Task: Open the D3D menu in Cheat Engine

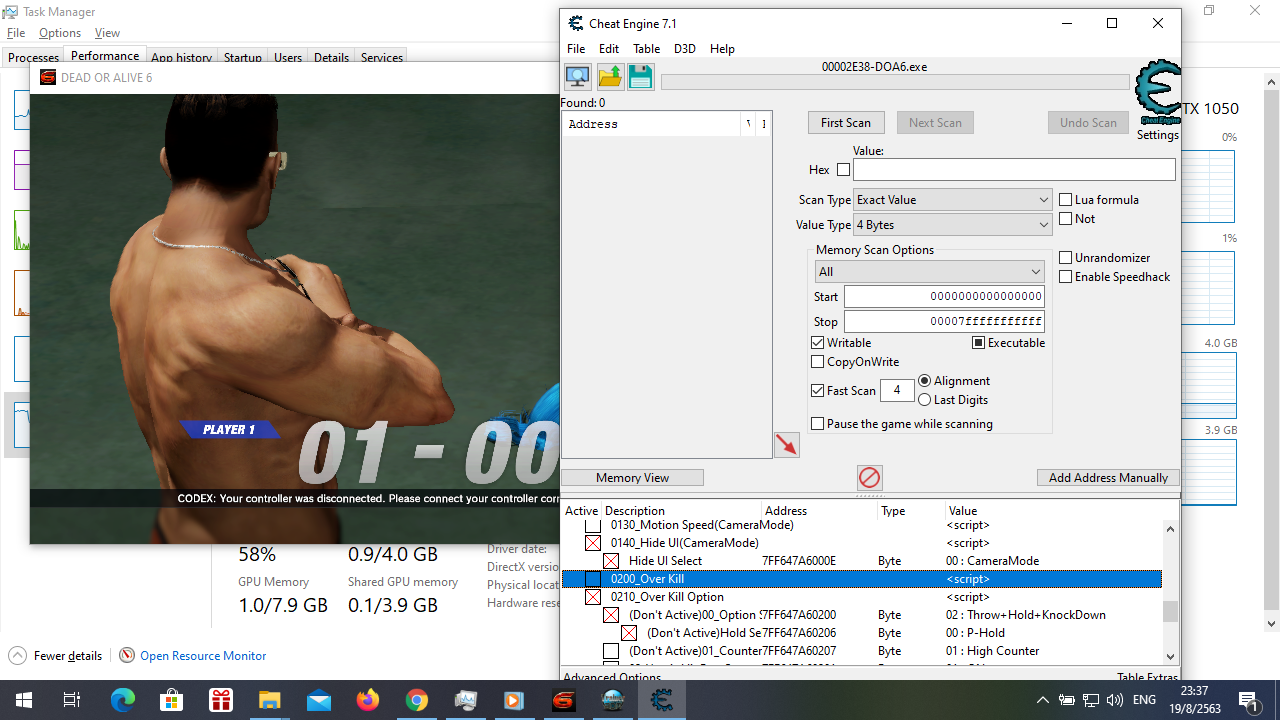Action: (685, 49)
